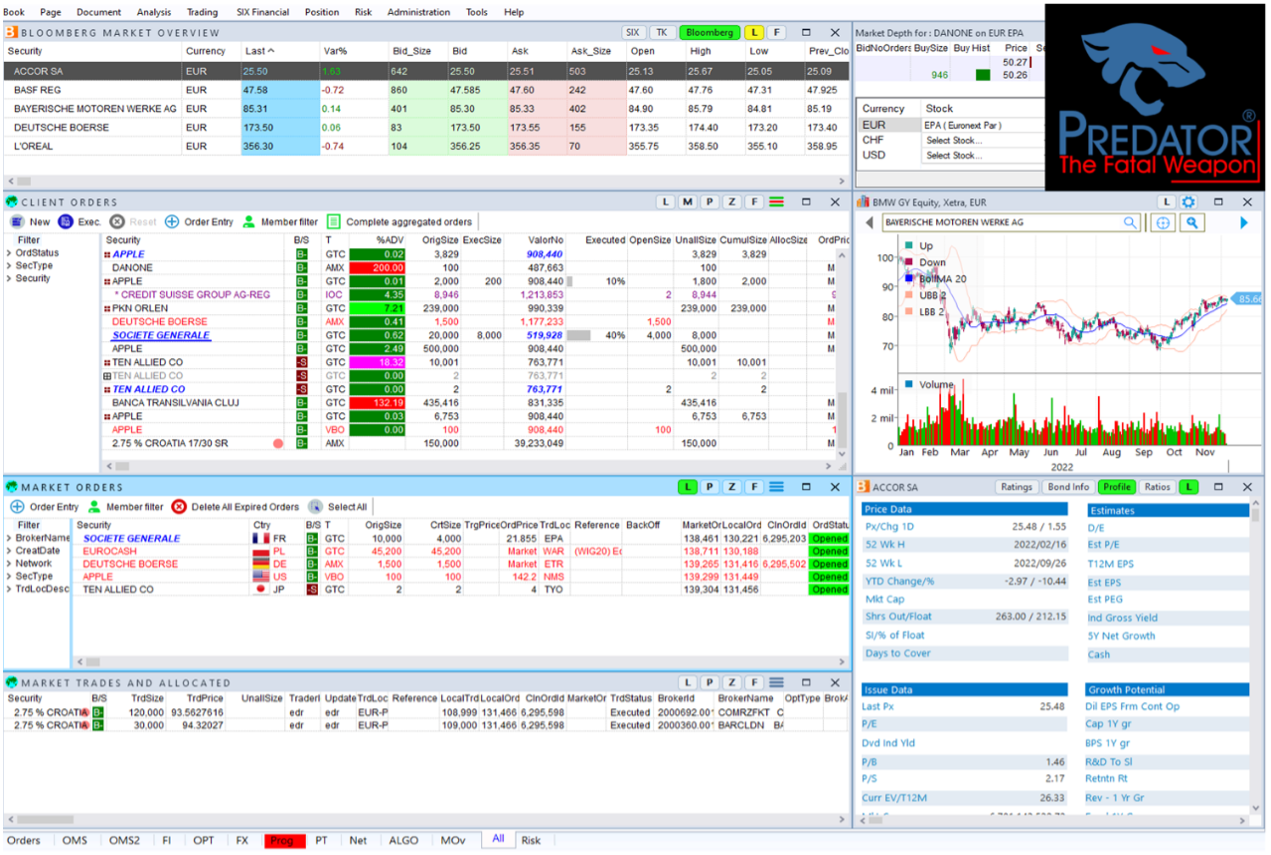This screenshot has height=855, width=1271.
Task: Click the colored lines icon in Client Orders header
Action: [776, 202]
